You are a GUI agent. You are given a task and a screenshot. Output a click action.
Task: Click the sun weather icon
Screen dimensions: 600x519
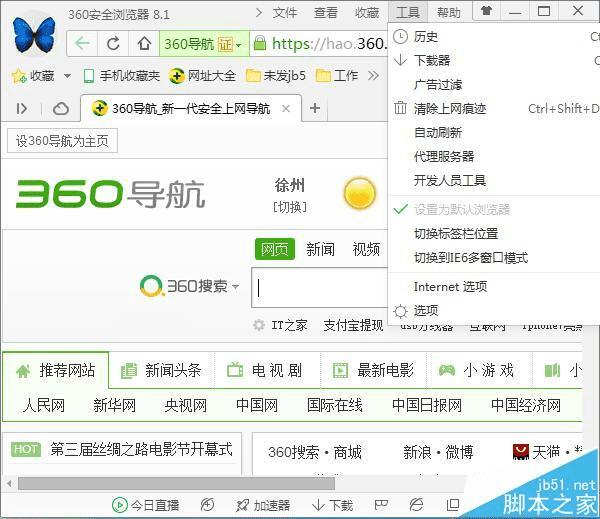pos(359,193)
